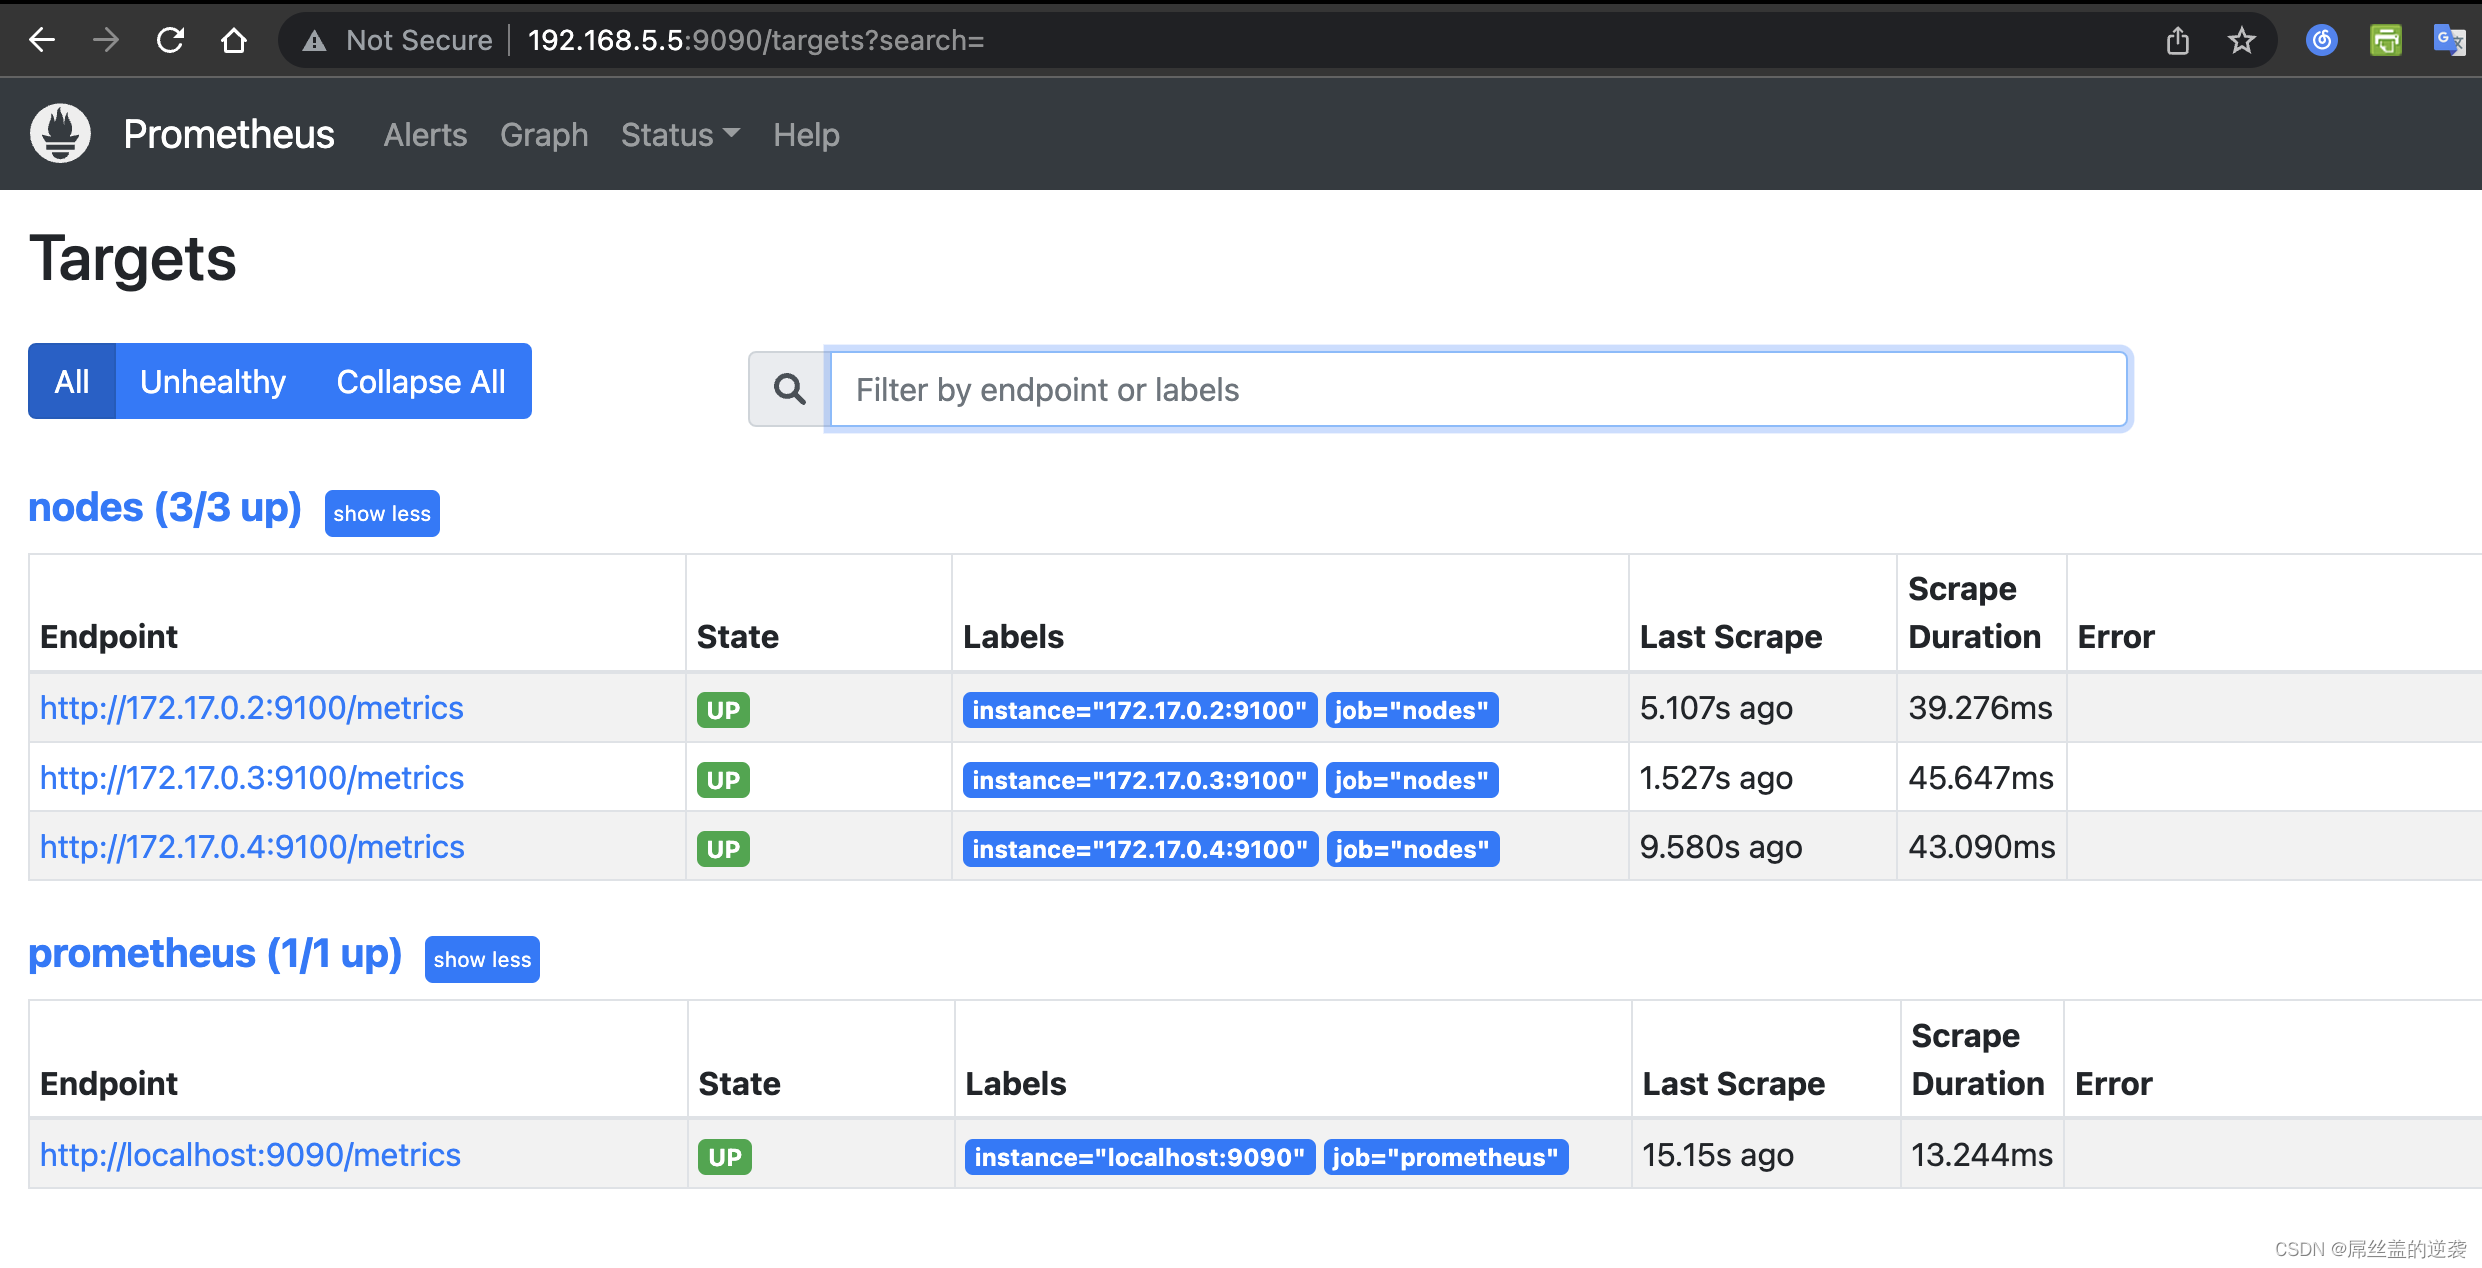Collapse nodes group with show less

[382, 513]
